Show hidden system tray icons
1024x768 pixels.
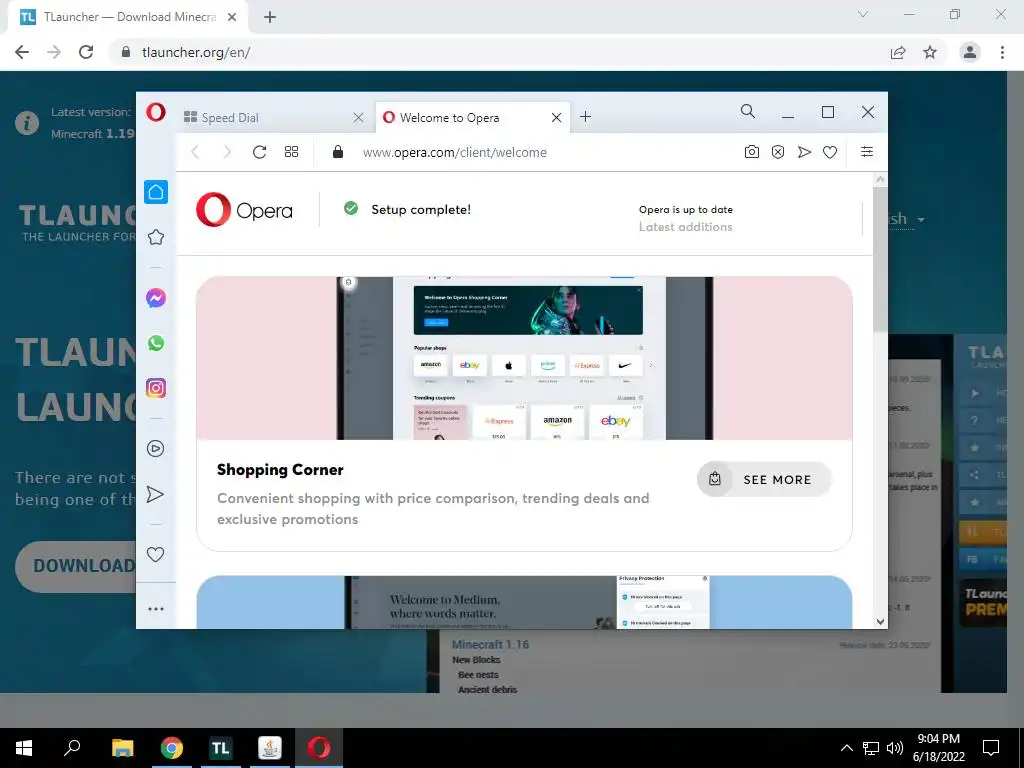point(846,748)
